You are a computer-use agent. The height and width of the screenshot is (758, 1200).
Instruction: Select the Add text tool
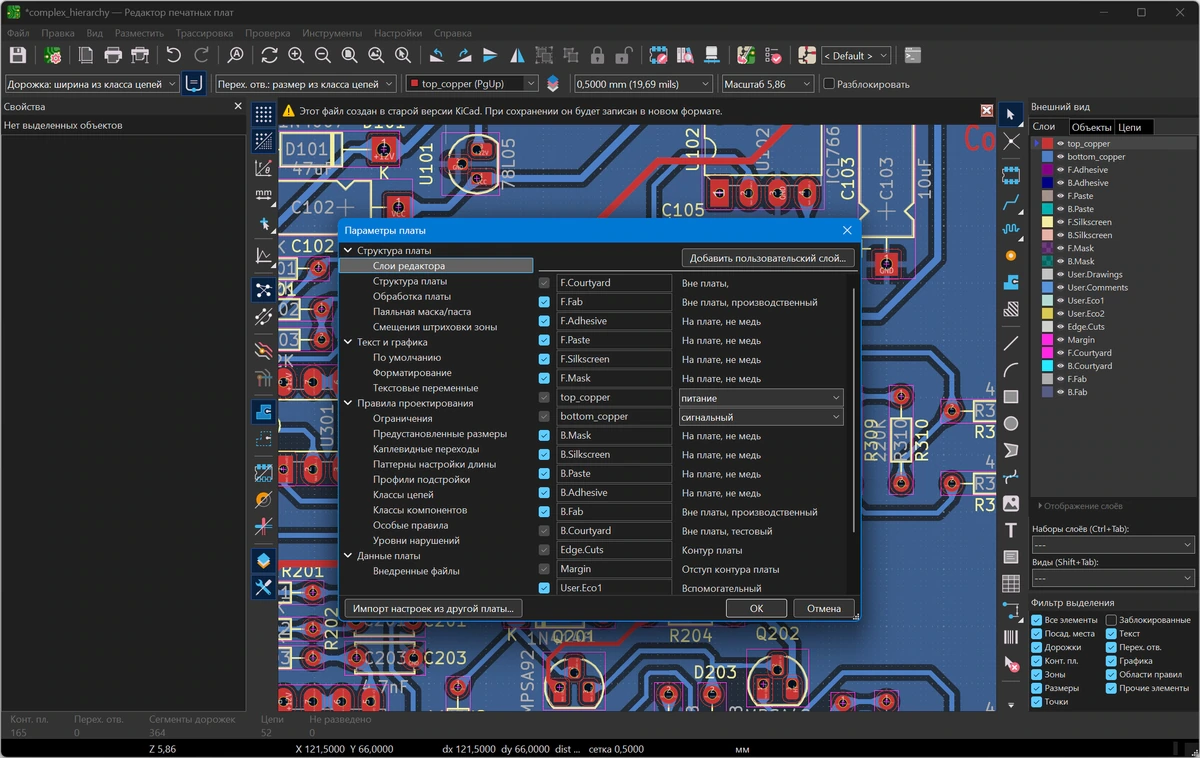[x=1011, y=530]
